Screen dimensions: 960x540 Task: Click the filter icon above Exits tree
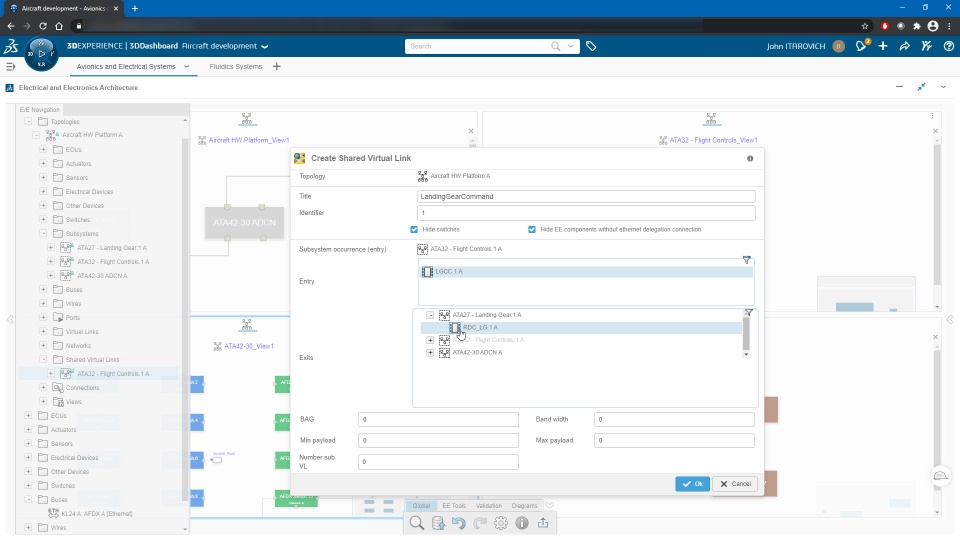click(x=748, y=313)
